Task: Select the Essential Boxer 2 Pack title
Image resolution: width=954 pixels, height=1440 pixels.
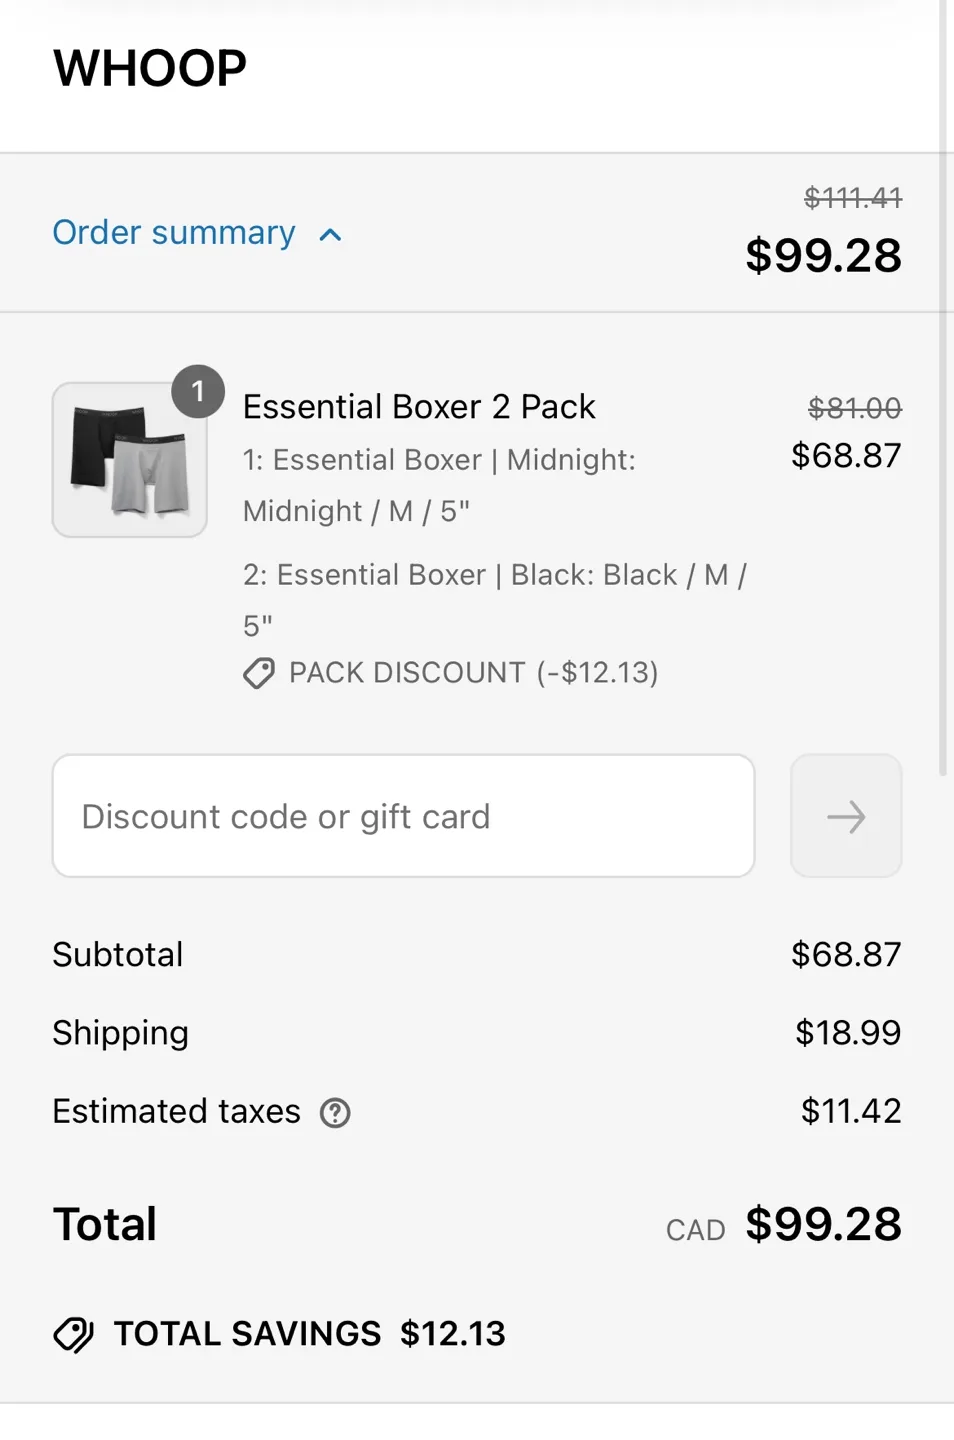Action: 419,407
